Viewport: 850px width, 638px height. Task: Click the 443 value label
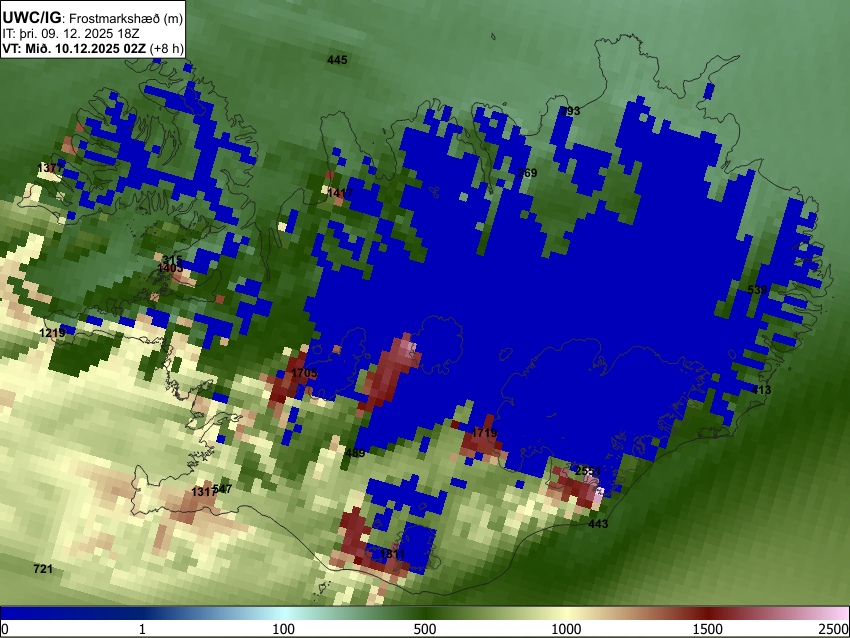(x=598, y=524)
